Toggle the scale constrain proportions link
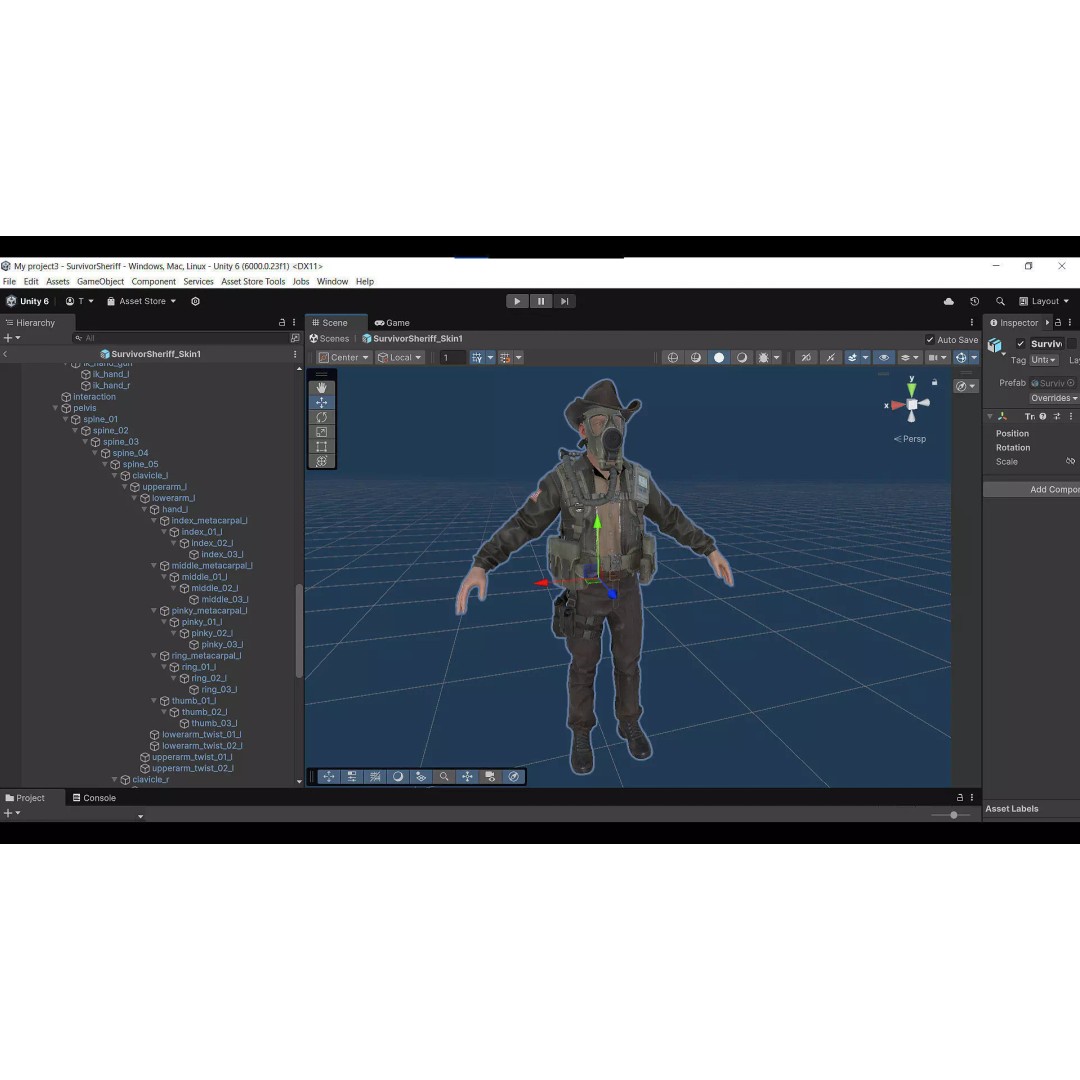Image resolution: width=1080 pixels, height=1080 pixels. (1070, 461)
